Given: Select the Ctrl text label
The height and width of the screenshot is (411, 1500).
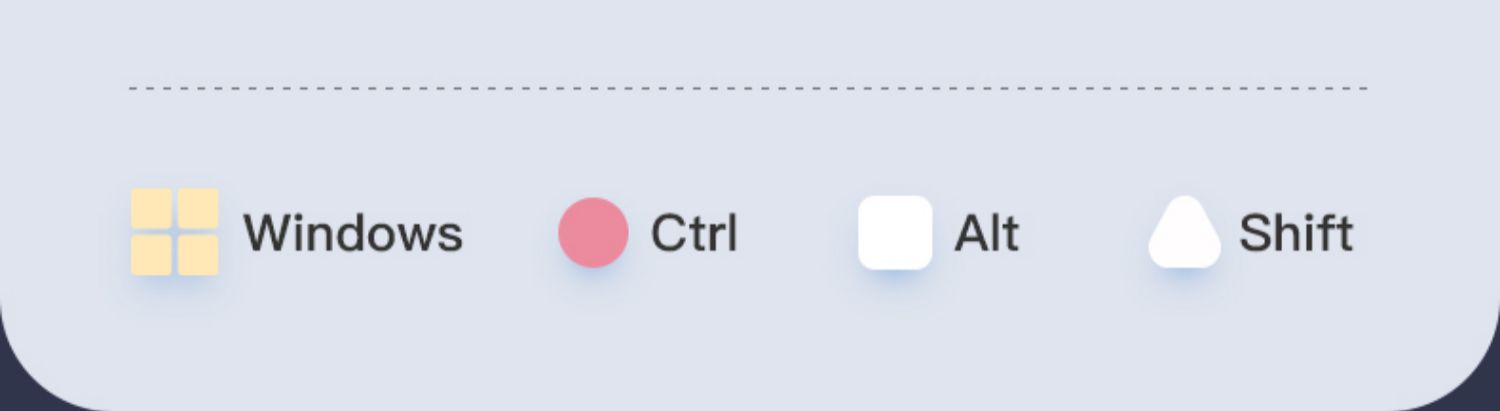Looking at the screenshot, I should pos(694,233).
